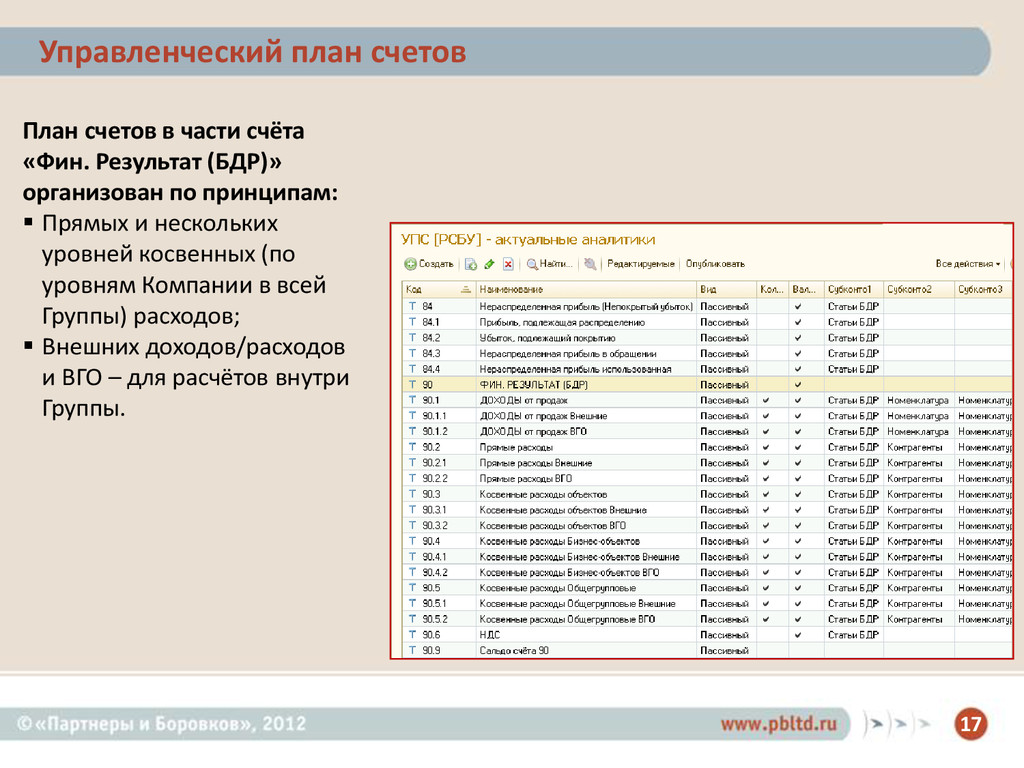Select row 'Сальдо счёта 90'
The image size is (1024, 768).
707,650
